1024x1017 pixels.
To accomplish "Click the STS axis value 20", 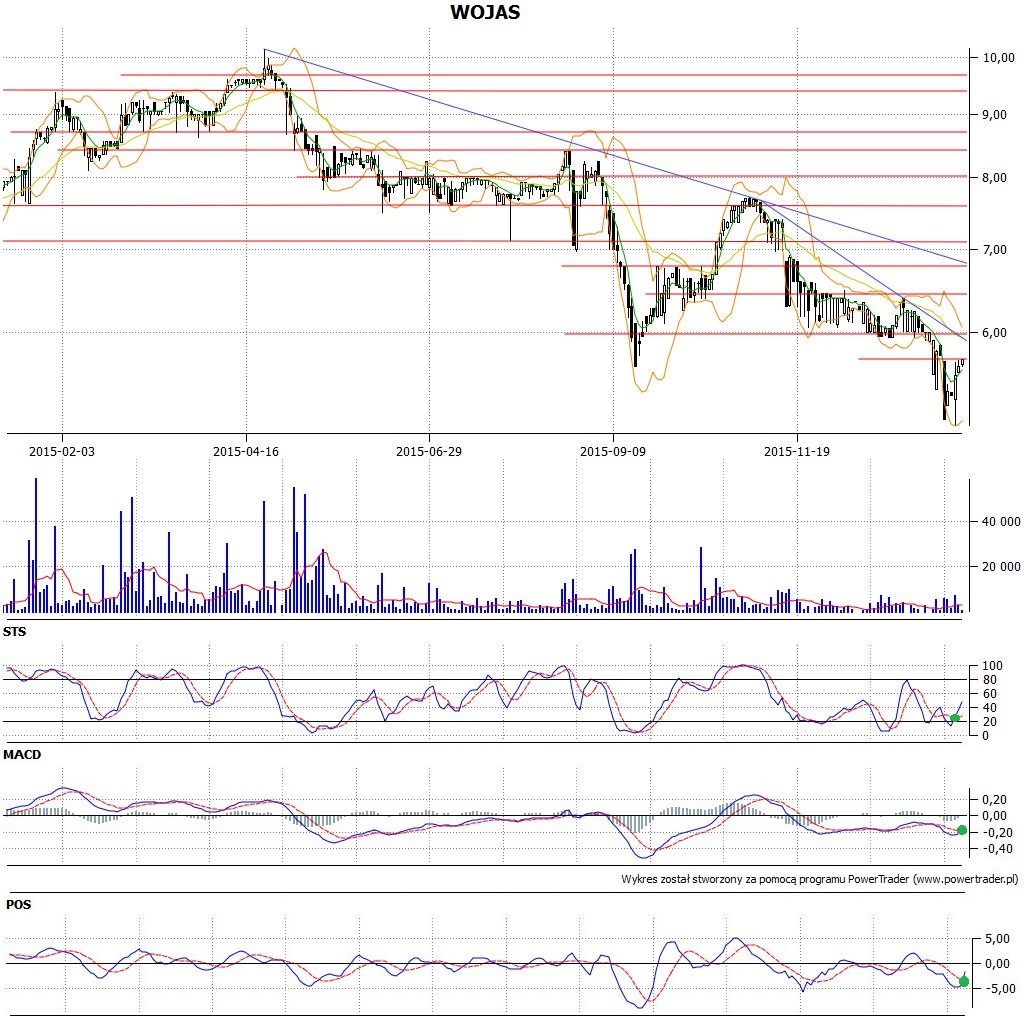I will pyautogui.click(x=989, y=722).
